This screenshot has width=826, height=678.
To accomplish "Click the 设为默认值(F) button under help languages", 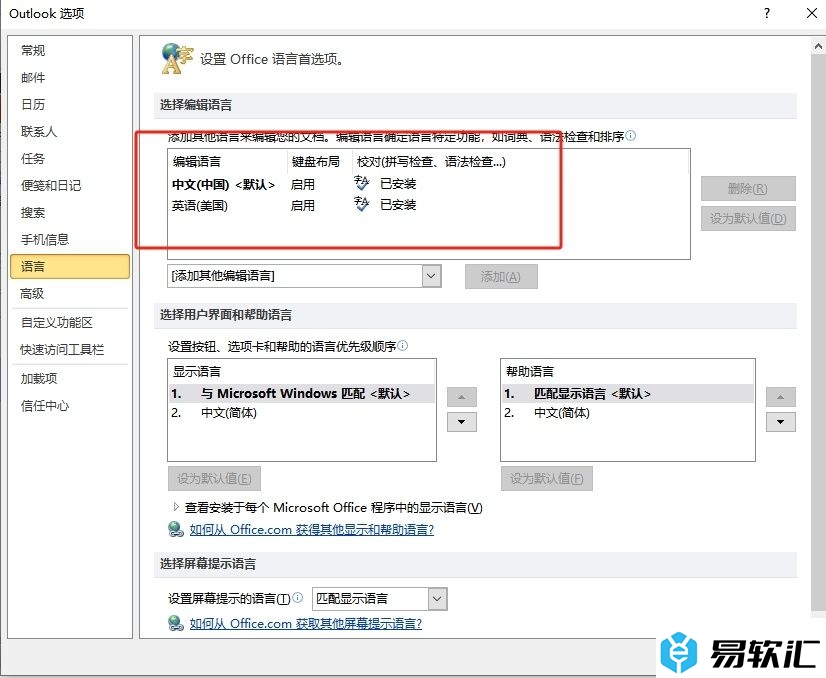I will (x=547, y=479).
